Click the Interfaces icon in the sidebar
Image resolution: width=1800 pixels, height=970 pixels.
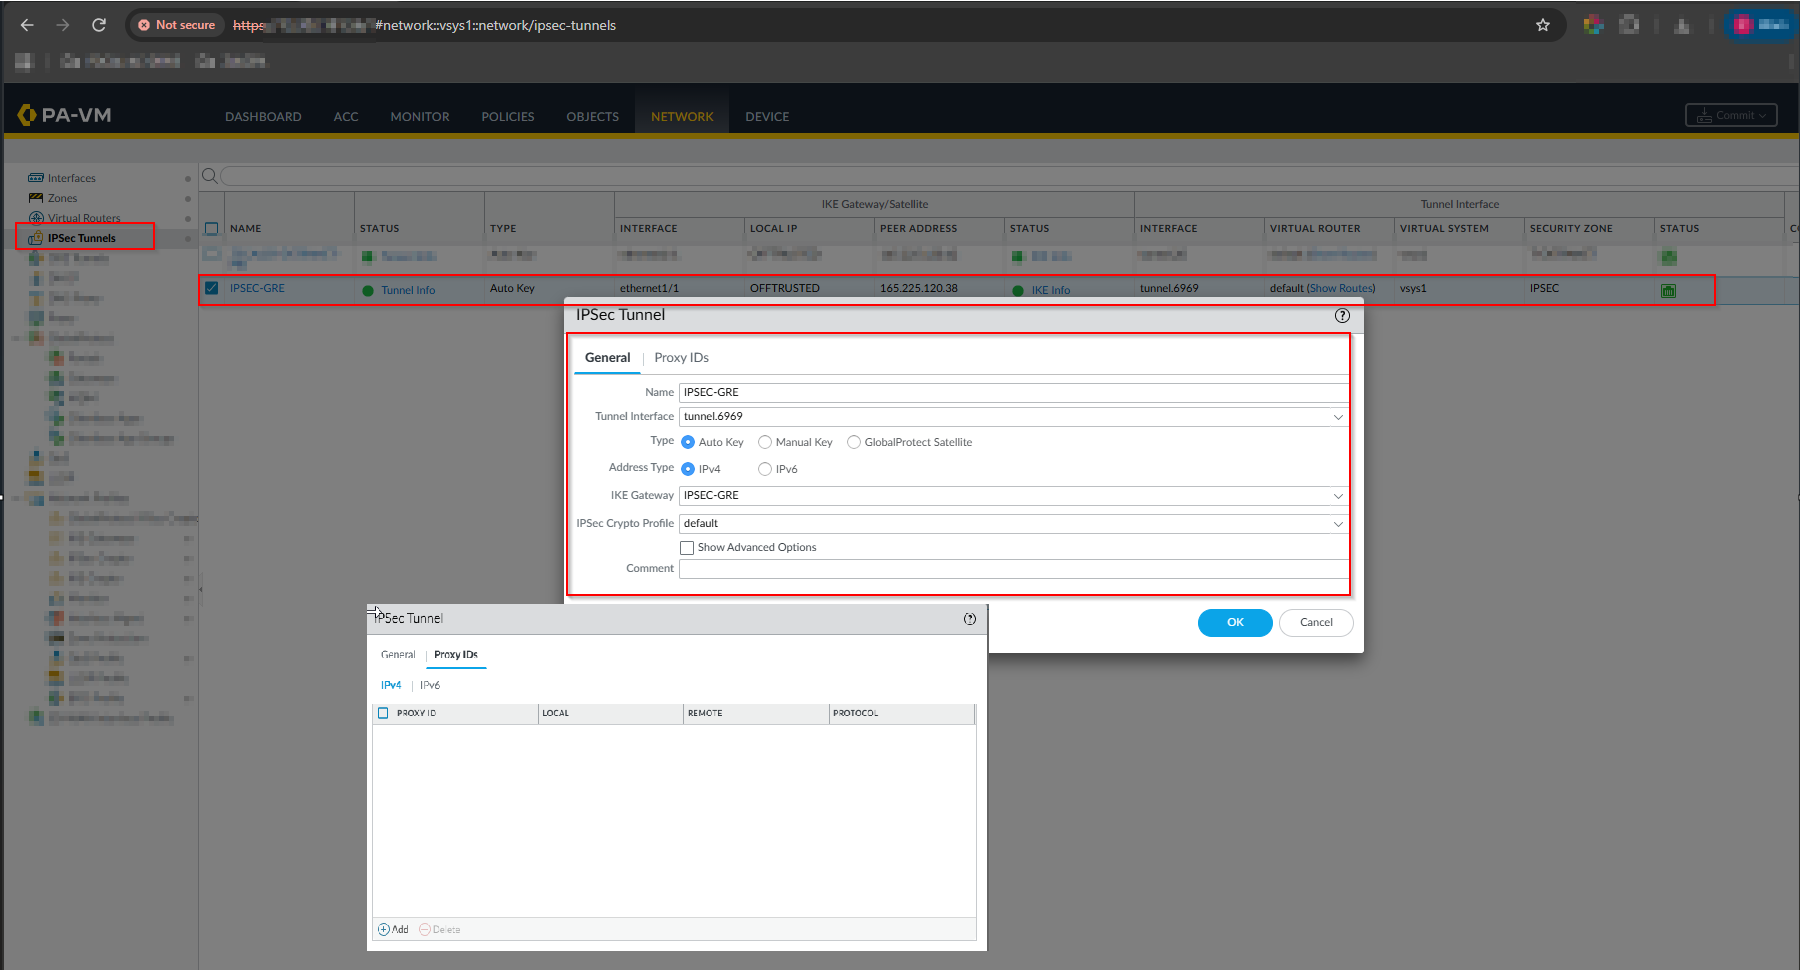36,178
